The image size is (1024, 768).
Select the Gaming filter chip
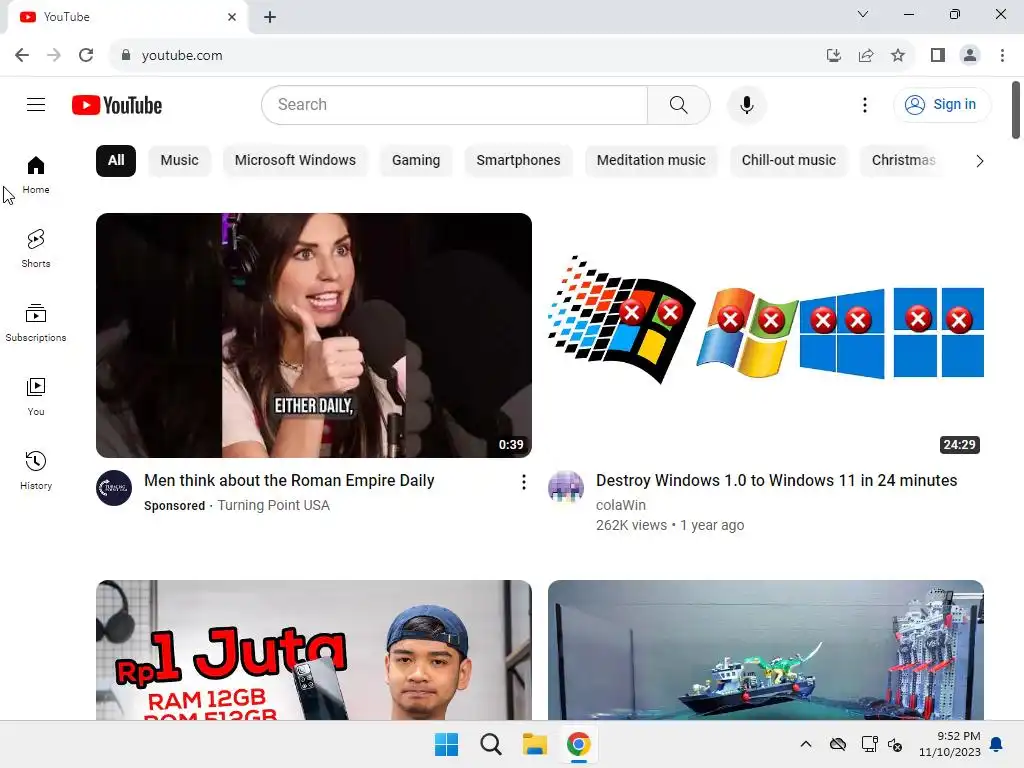point(416,161)
